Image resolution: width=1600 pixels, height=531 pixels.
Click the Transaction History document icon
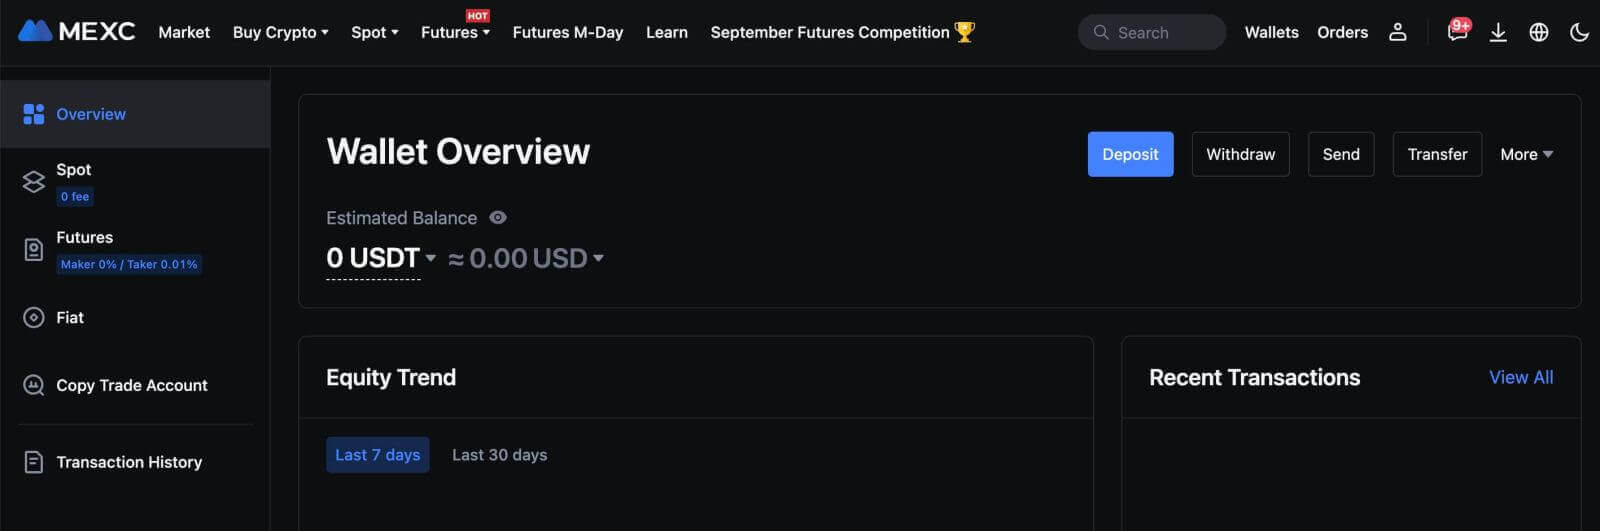coord(34,462)
